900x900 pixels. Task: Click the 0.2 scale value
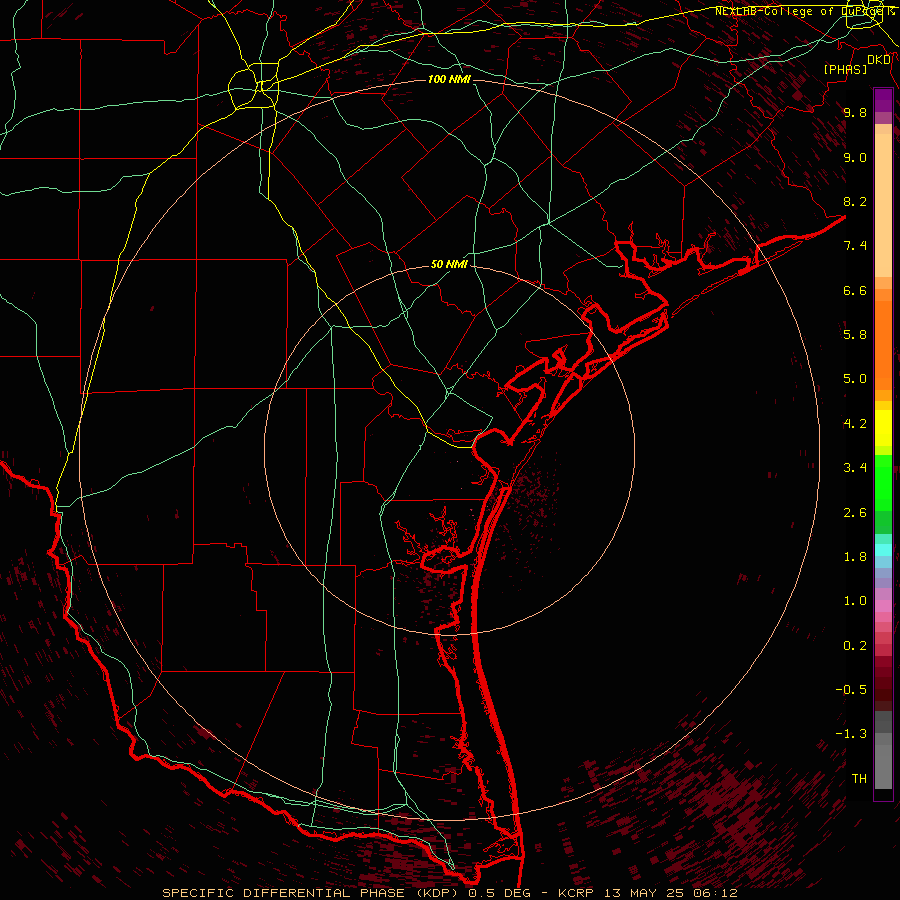855,646
